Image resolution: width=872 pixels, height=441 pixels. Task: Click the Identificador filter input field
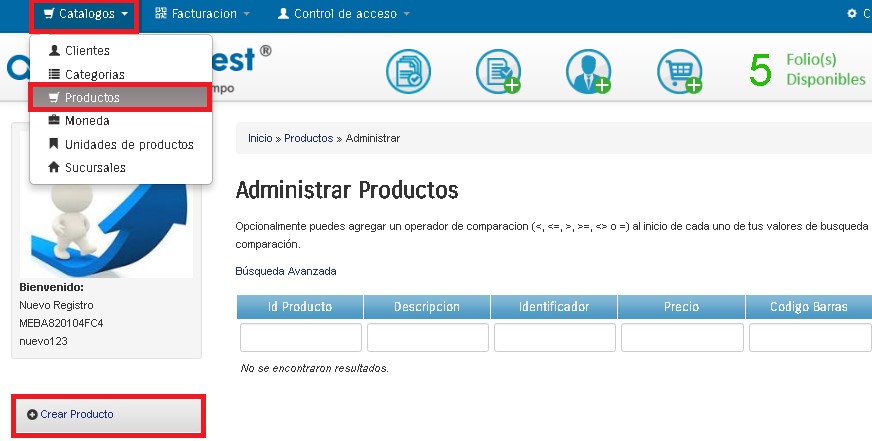(x=554, y=338)
